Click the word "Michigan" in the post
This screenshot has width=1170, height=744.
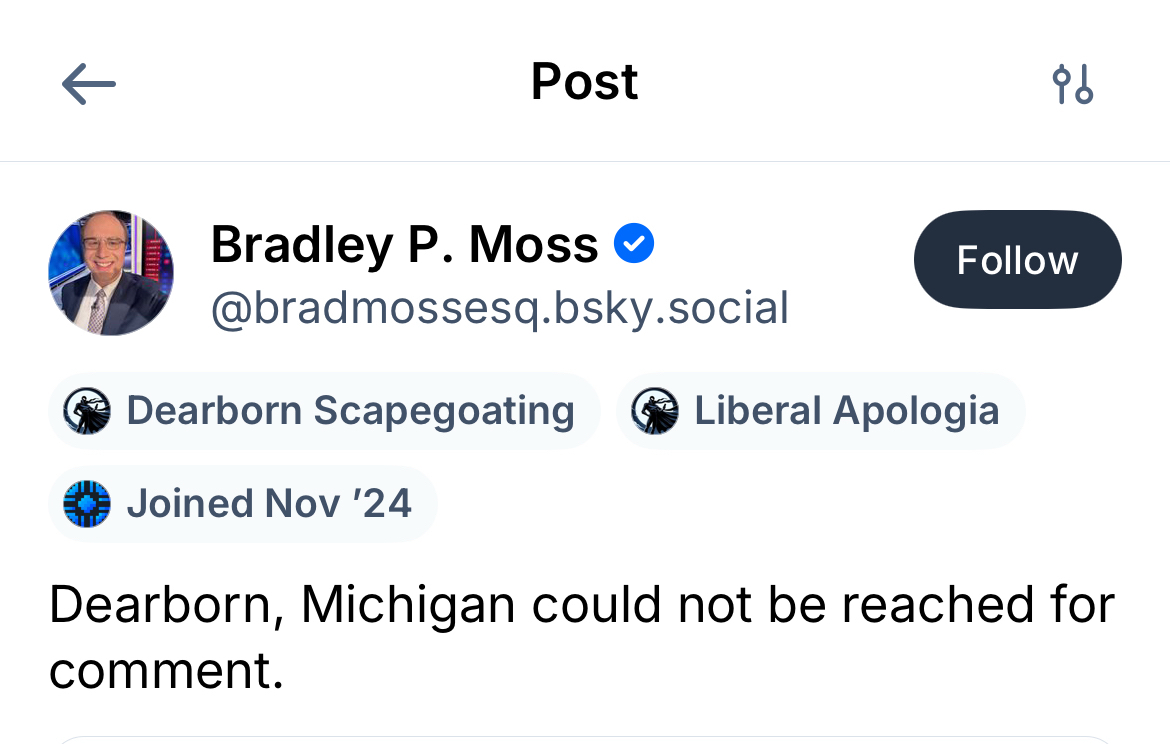[408, 605]
